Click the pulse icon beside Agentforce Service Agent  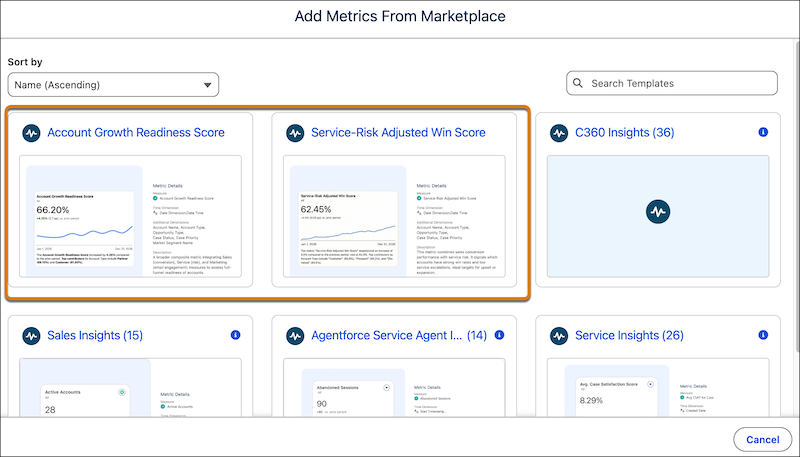point(295,336)
